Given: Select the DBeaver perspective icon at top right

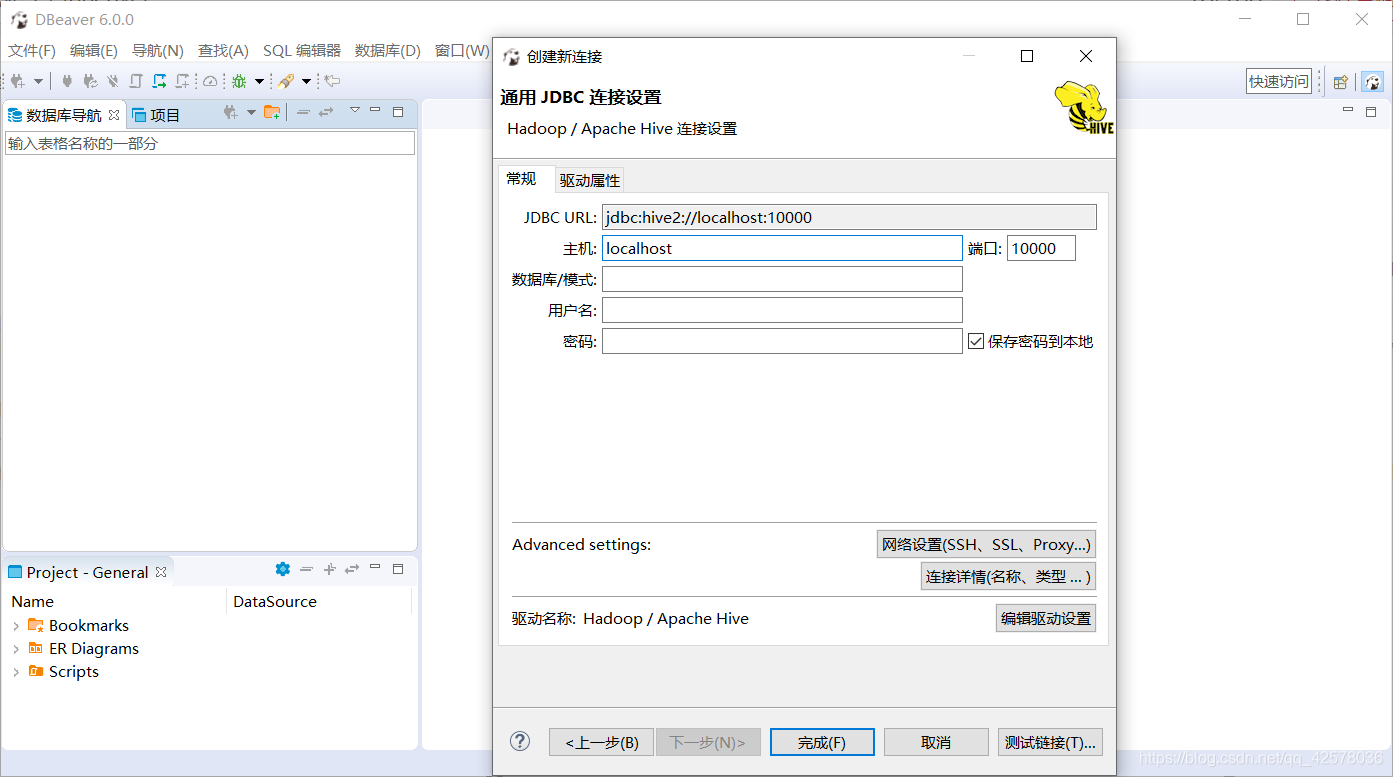Looking at the screenshot, I should [1373, 82].
